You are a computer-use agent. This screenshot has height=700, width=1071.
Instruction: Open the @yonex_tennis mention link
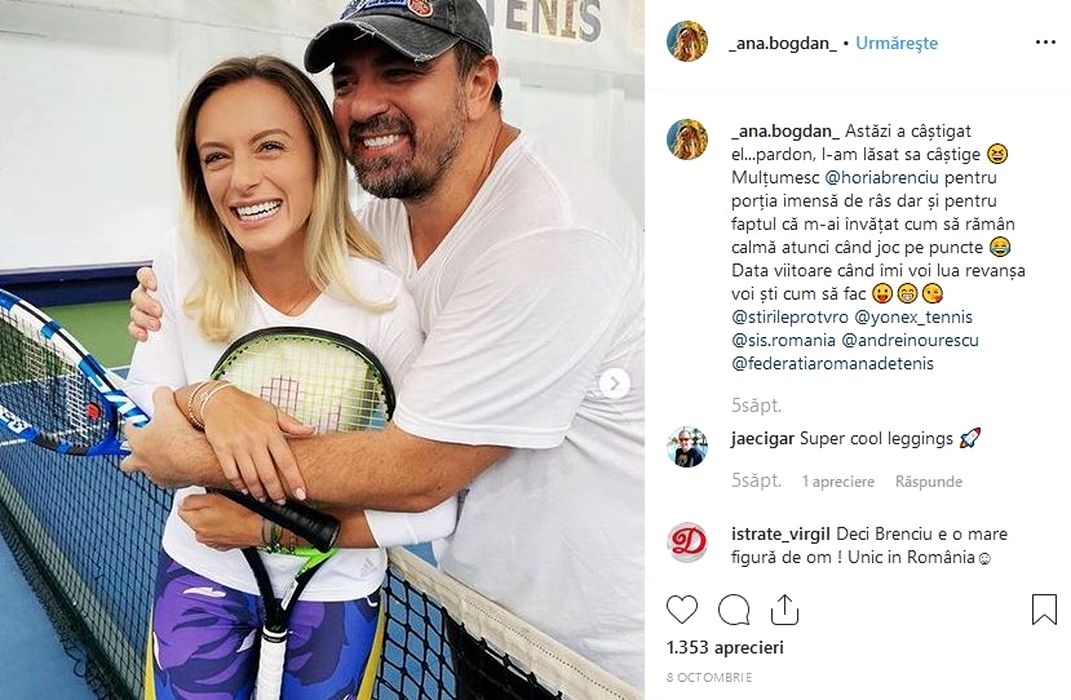(x=913, y=317)
